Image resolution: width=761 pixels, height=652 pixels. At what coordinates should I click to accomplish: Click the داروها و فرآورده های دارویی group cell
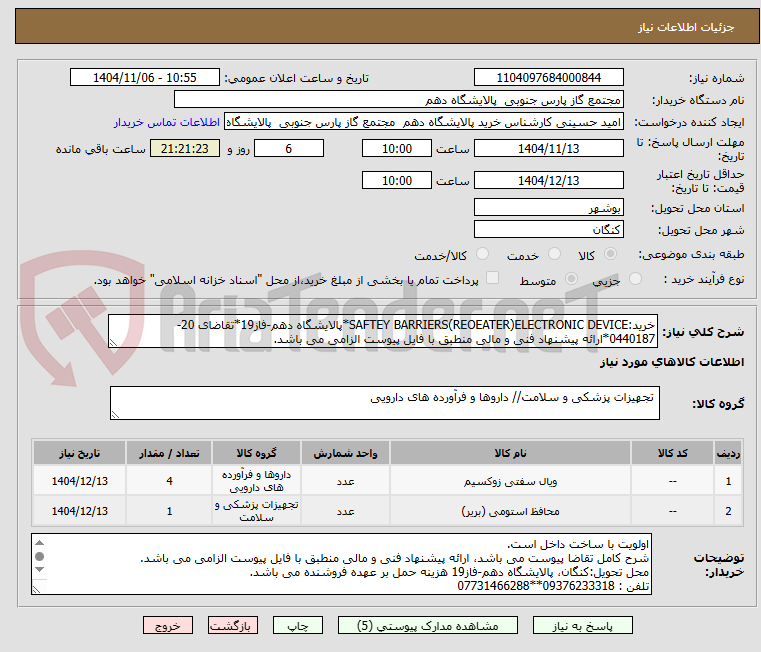click(x=256, y=481)
